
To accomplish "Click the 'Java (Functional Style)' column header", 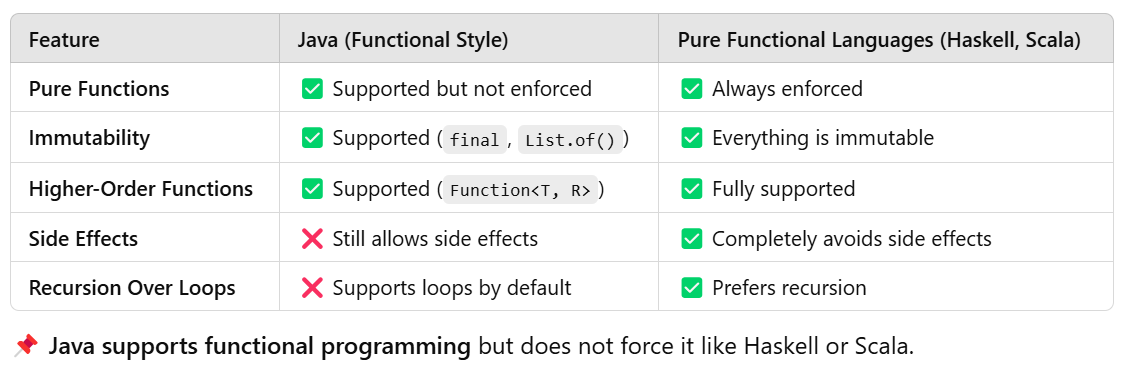I will (403, 39).
